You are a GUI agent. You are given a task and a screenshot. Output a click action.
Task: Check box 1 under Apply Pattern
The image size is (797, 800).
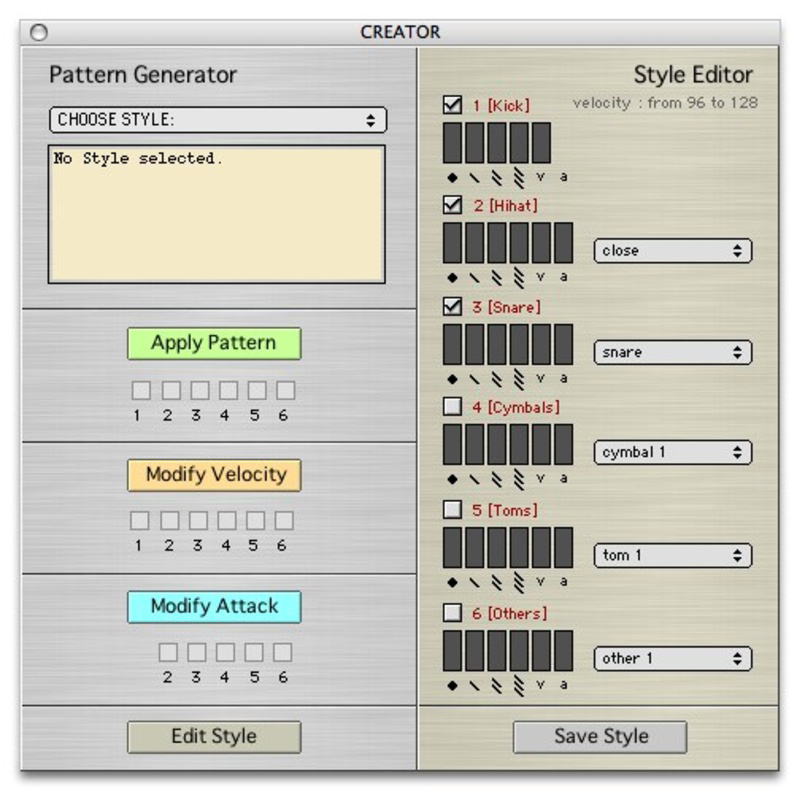pos(141,390)
